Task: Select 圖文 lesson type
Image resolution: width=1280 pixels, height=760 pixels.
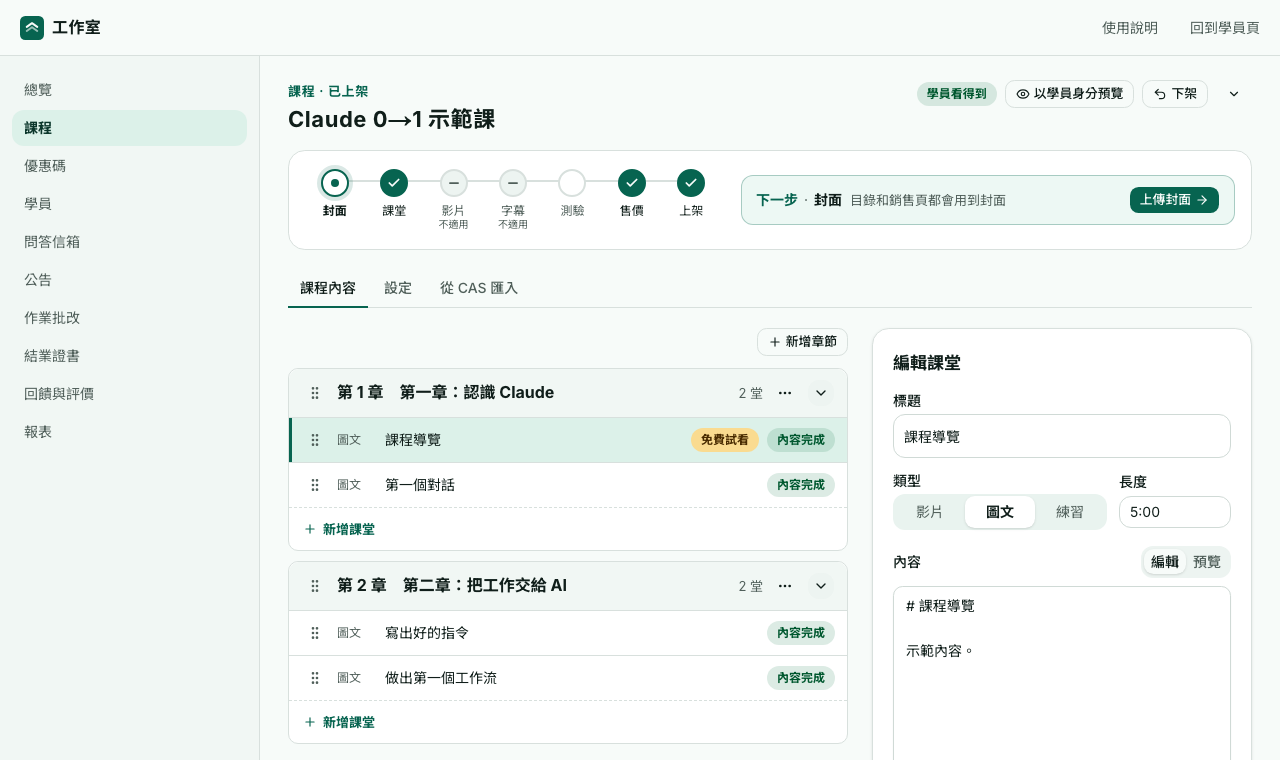Action: click(1000, 512)
